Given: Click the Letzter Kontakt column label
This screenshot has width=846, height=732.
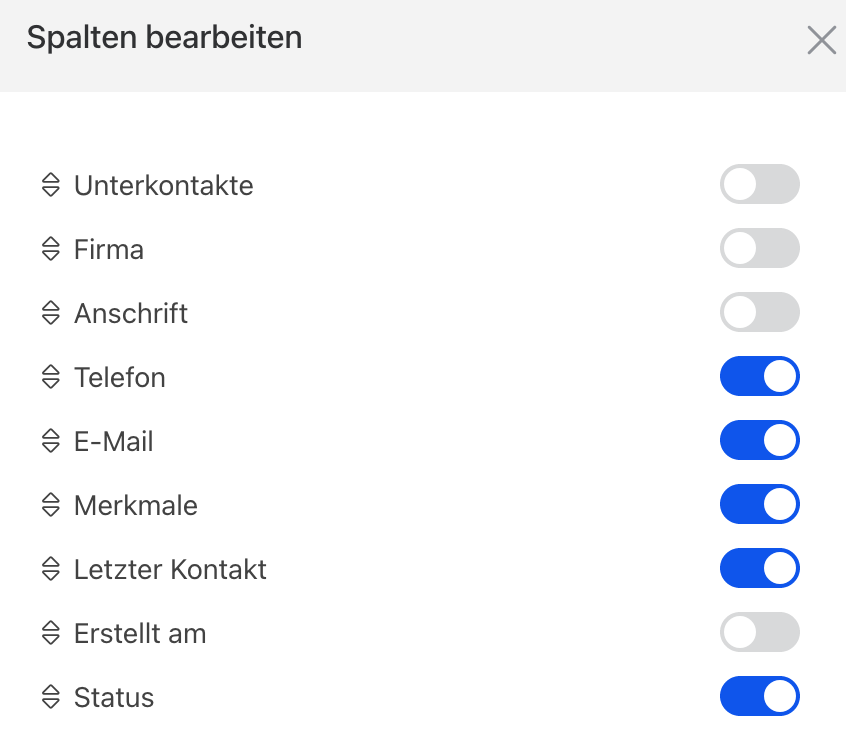Looking at the screenshot, I should pyautogui.click(x=170, y=569).
